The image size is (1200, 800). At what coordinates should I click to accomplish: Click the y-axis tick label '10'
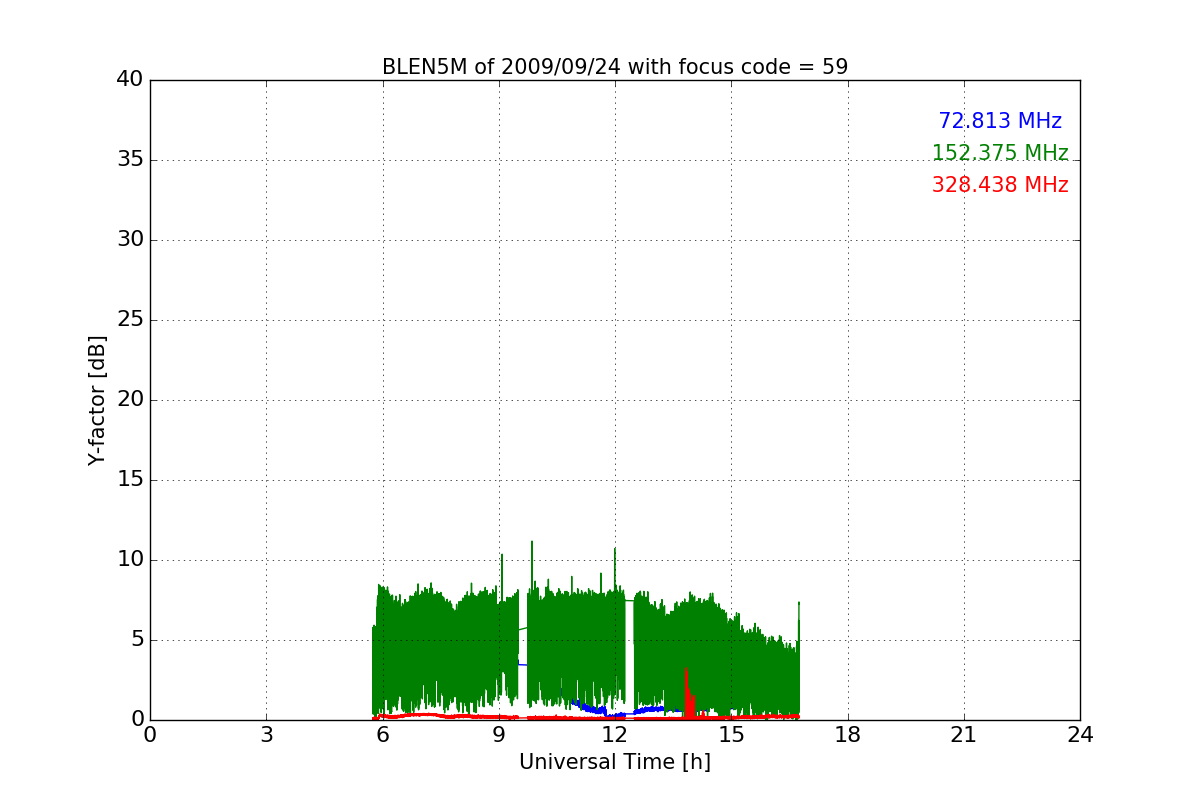tap(130, 560)
